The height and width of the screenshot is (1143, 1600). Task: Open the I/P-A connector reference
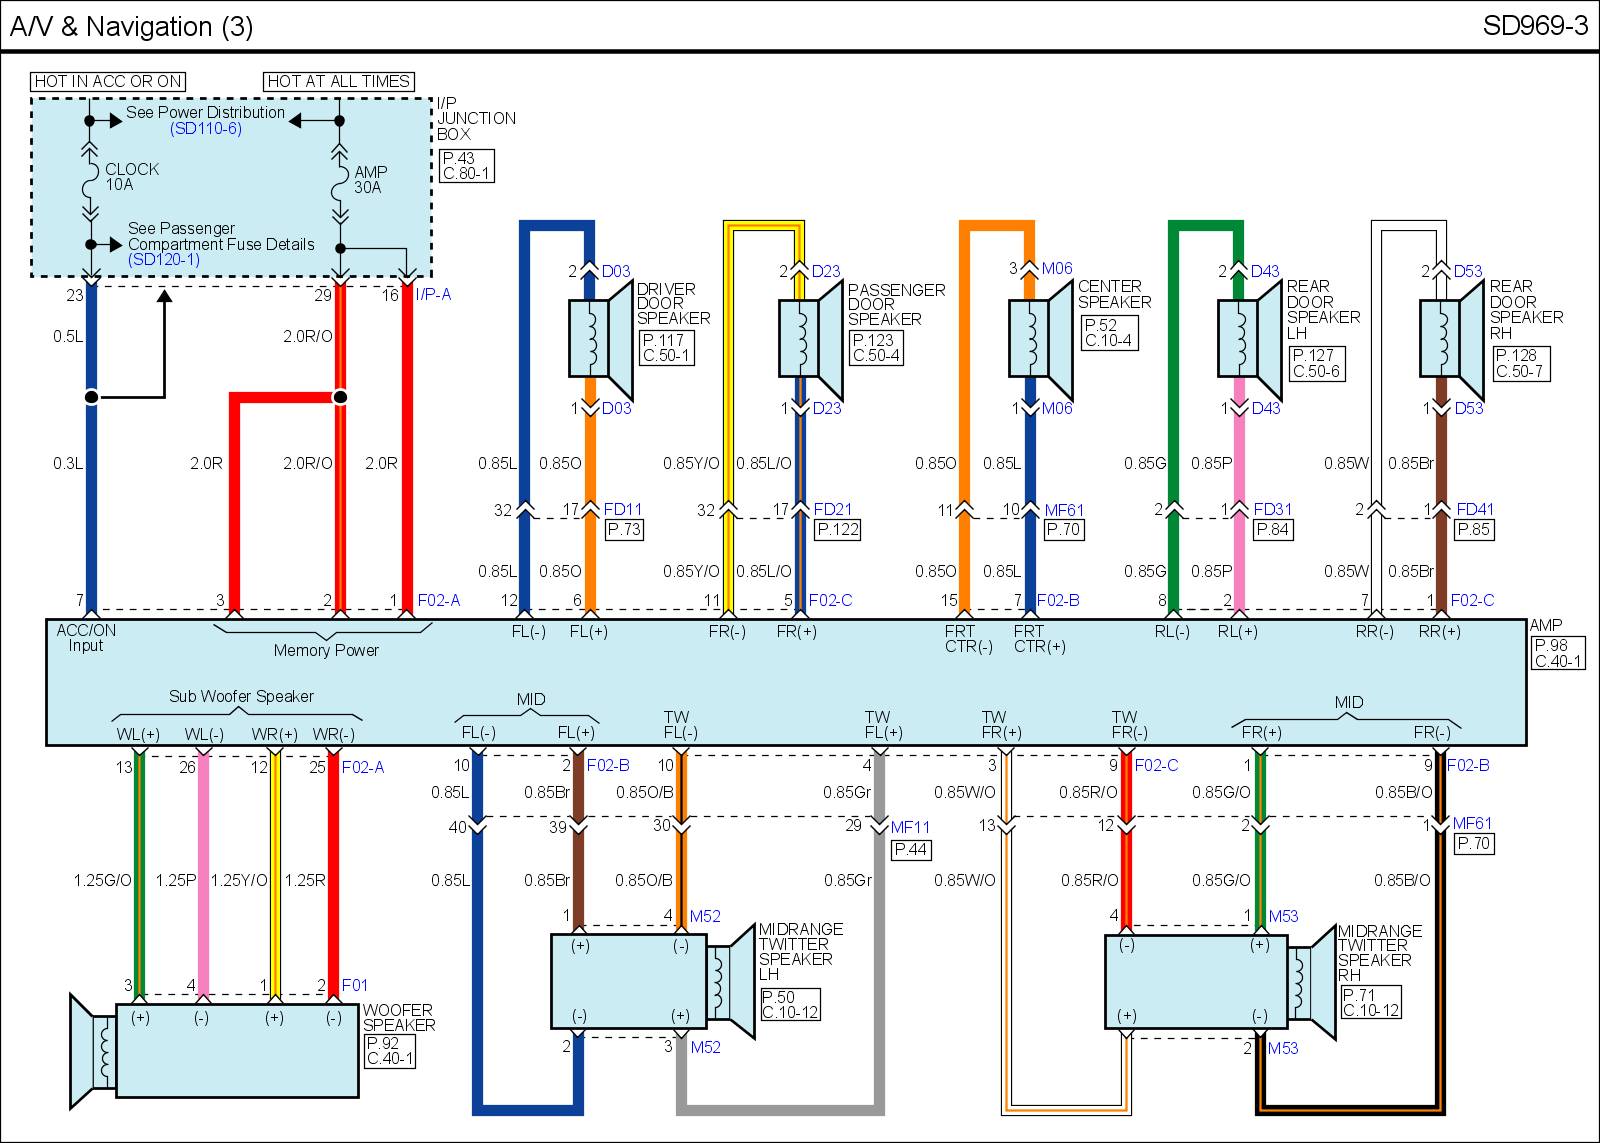[433, 295]
